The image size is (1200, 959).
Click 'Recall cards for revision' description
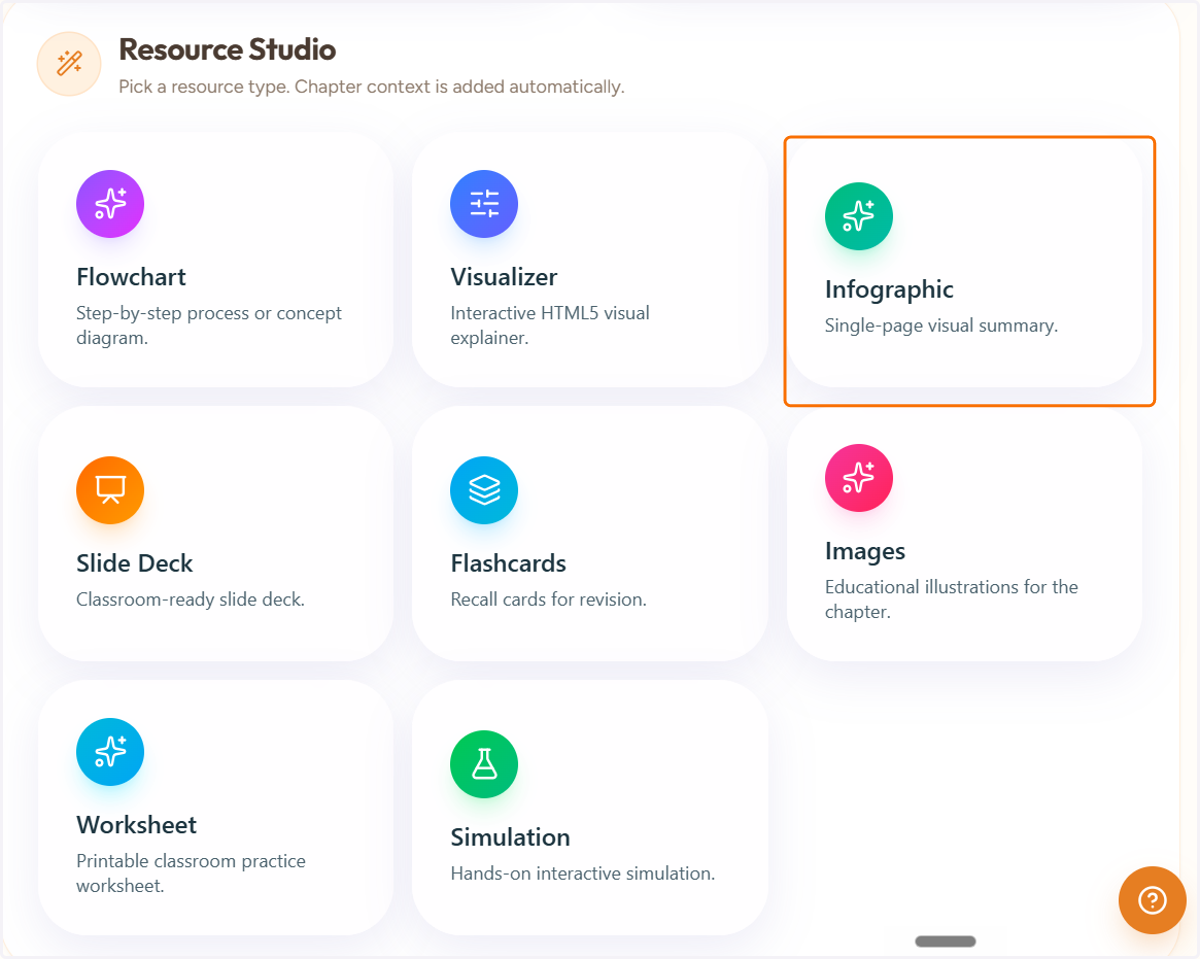548,600
